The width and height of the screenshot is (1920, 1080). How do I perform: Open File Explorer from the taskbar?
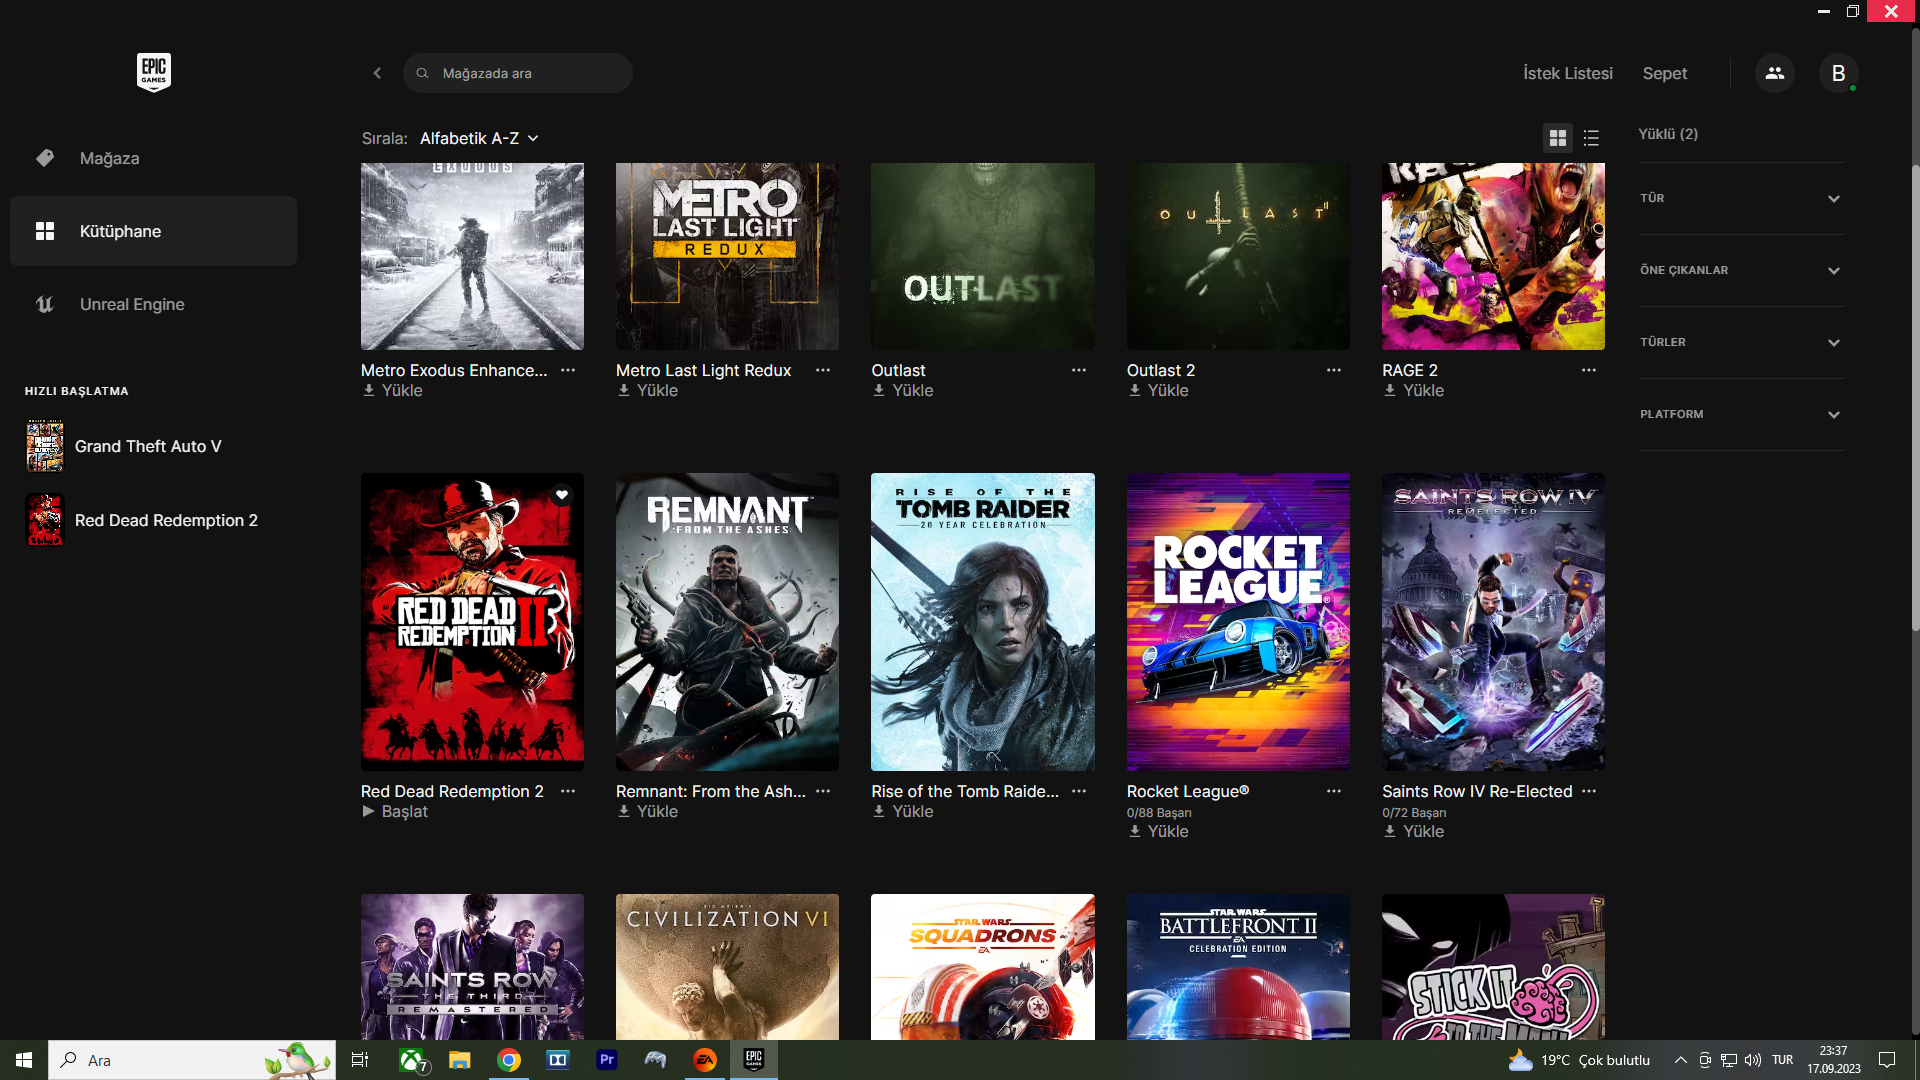[459, 1060]
